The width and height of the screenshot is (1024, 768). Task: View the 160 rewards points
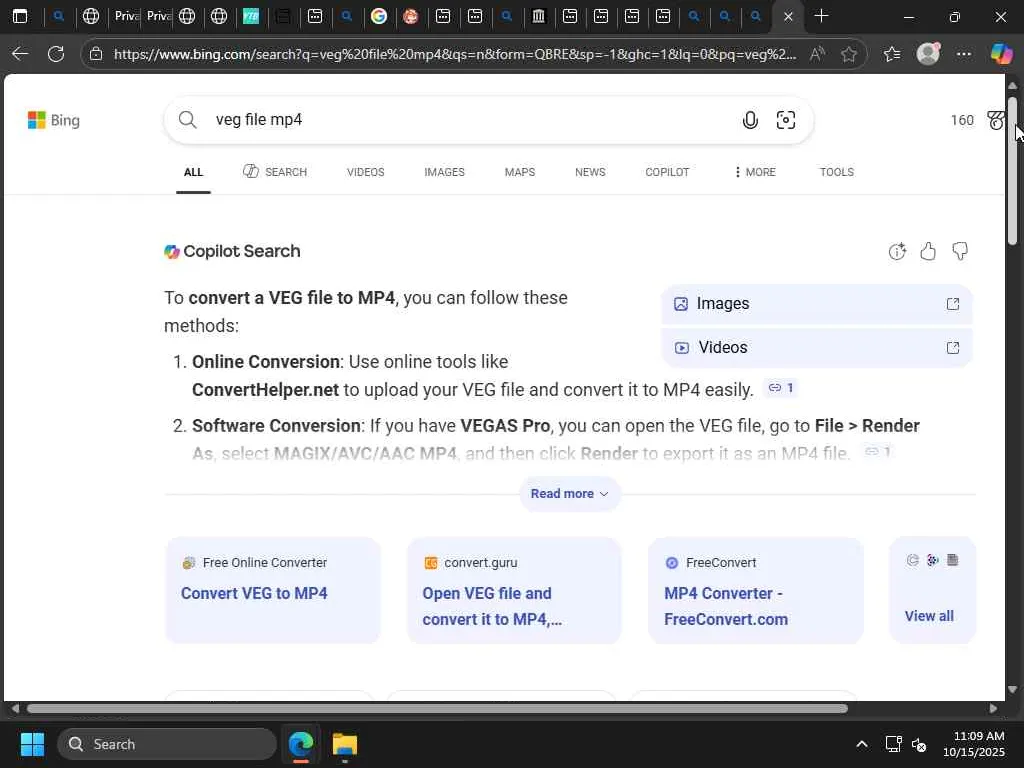pos(962,120)
